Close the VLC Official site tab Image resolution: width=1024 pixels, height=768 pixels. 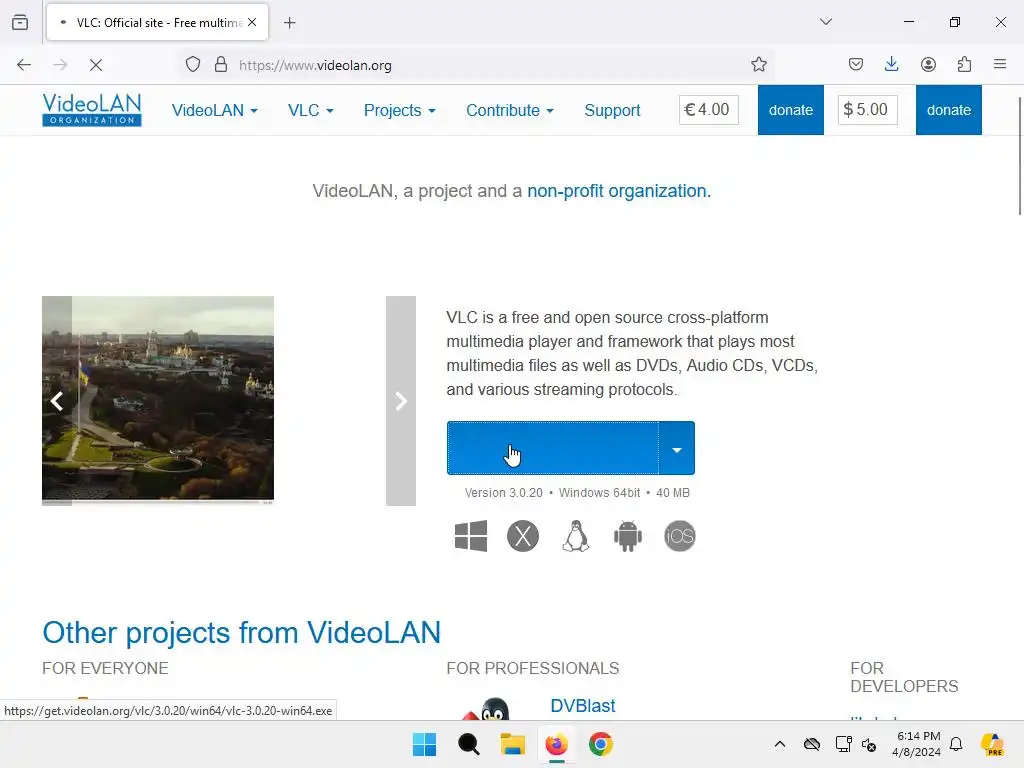click(x=252, y=22)
